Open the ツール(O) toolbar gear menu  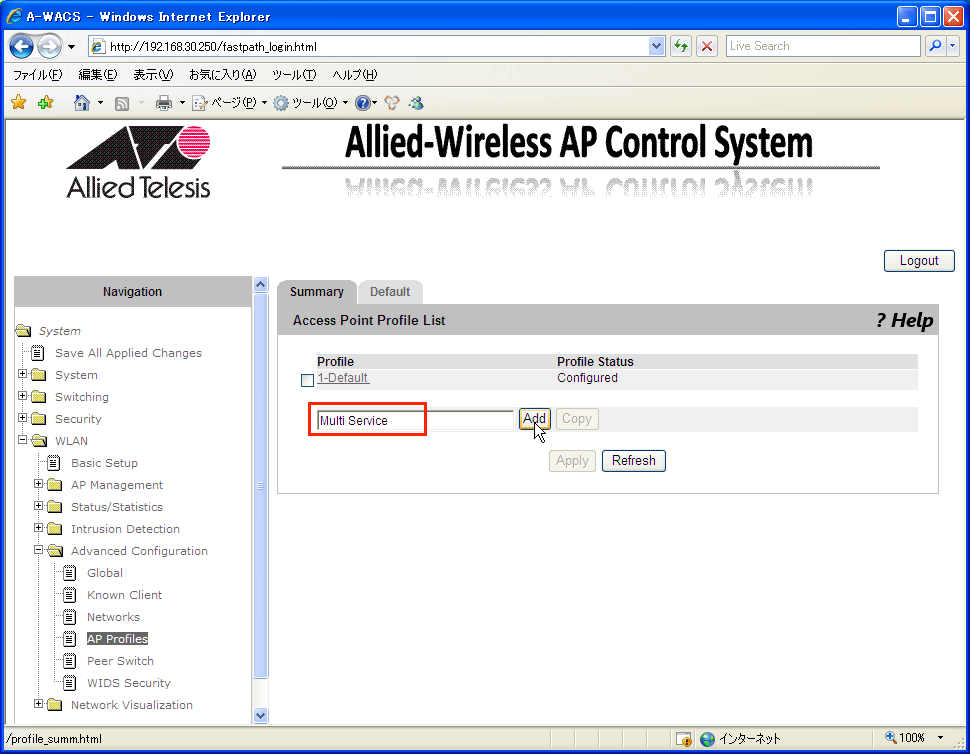click(311, 103)
